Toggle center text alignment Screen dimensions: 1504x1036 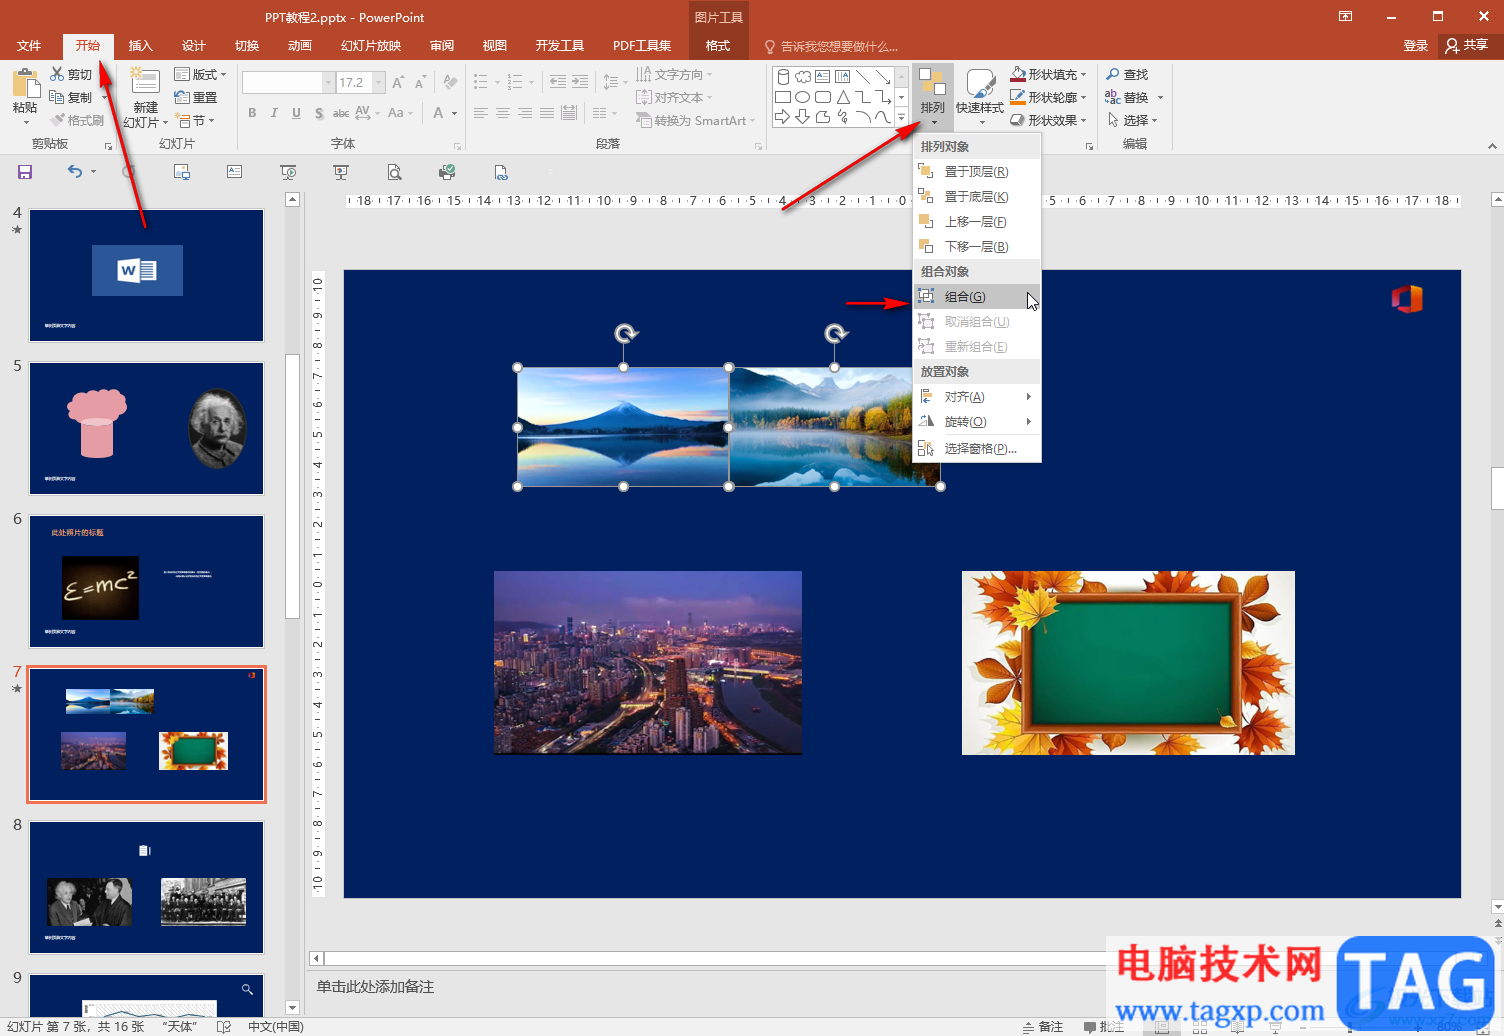[503, 113]
